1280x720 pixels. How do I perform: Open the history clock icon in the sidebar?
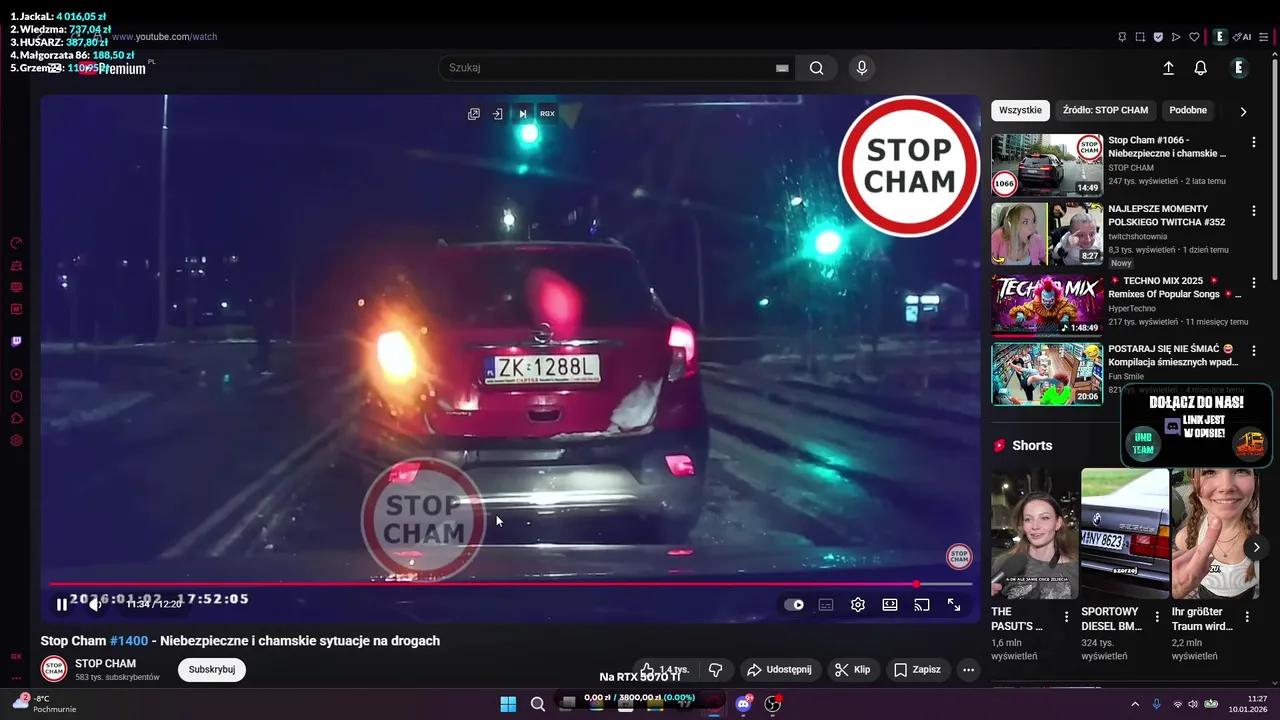pyautogui.click(x=16, y=397)
